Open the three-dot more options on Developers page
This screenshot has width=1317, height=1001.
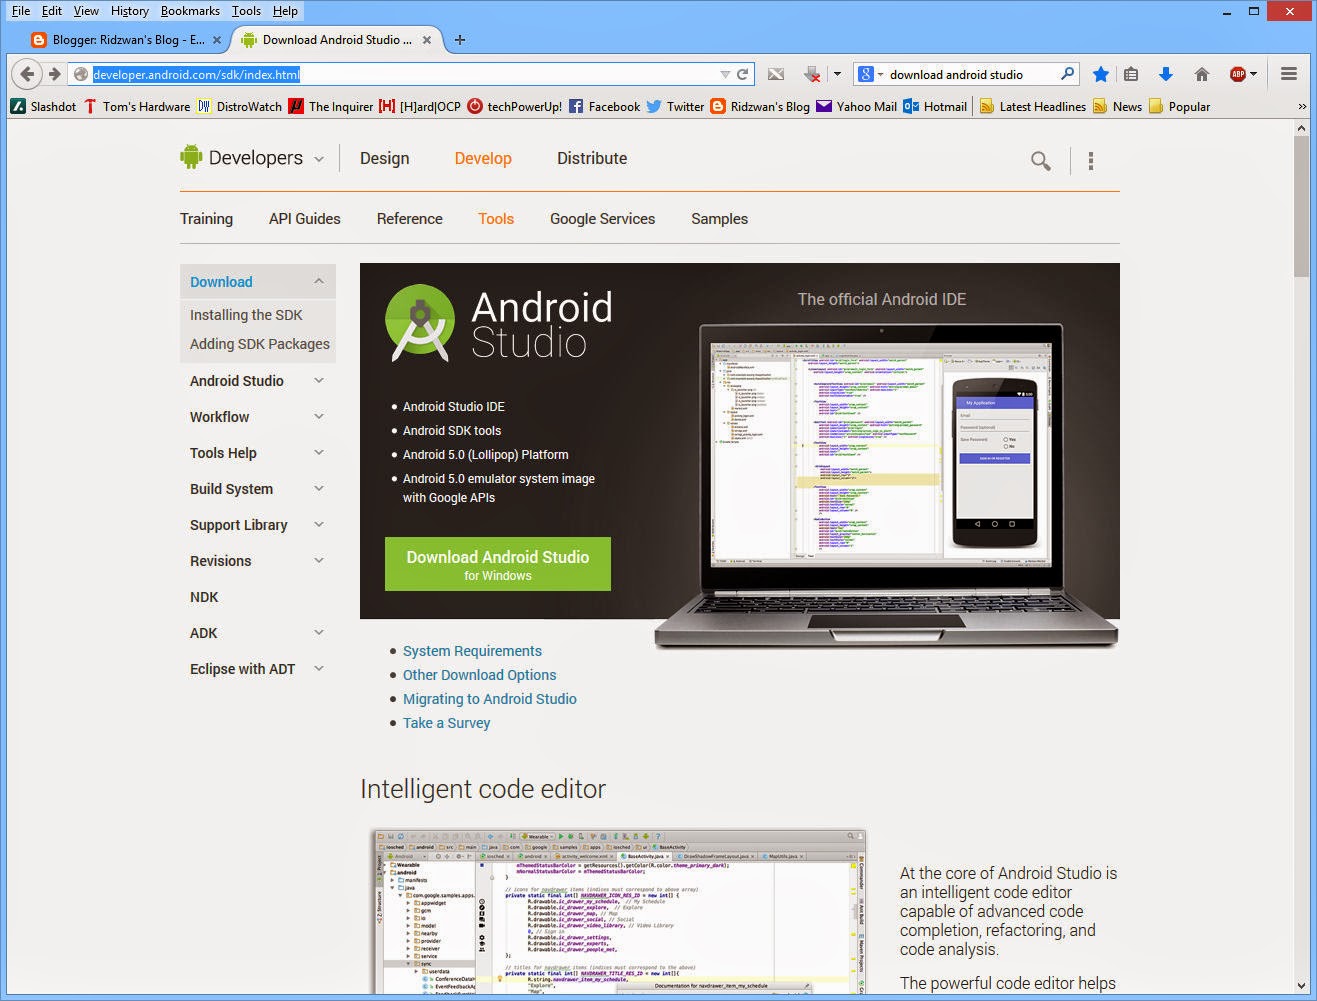1091,160
